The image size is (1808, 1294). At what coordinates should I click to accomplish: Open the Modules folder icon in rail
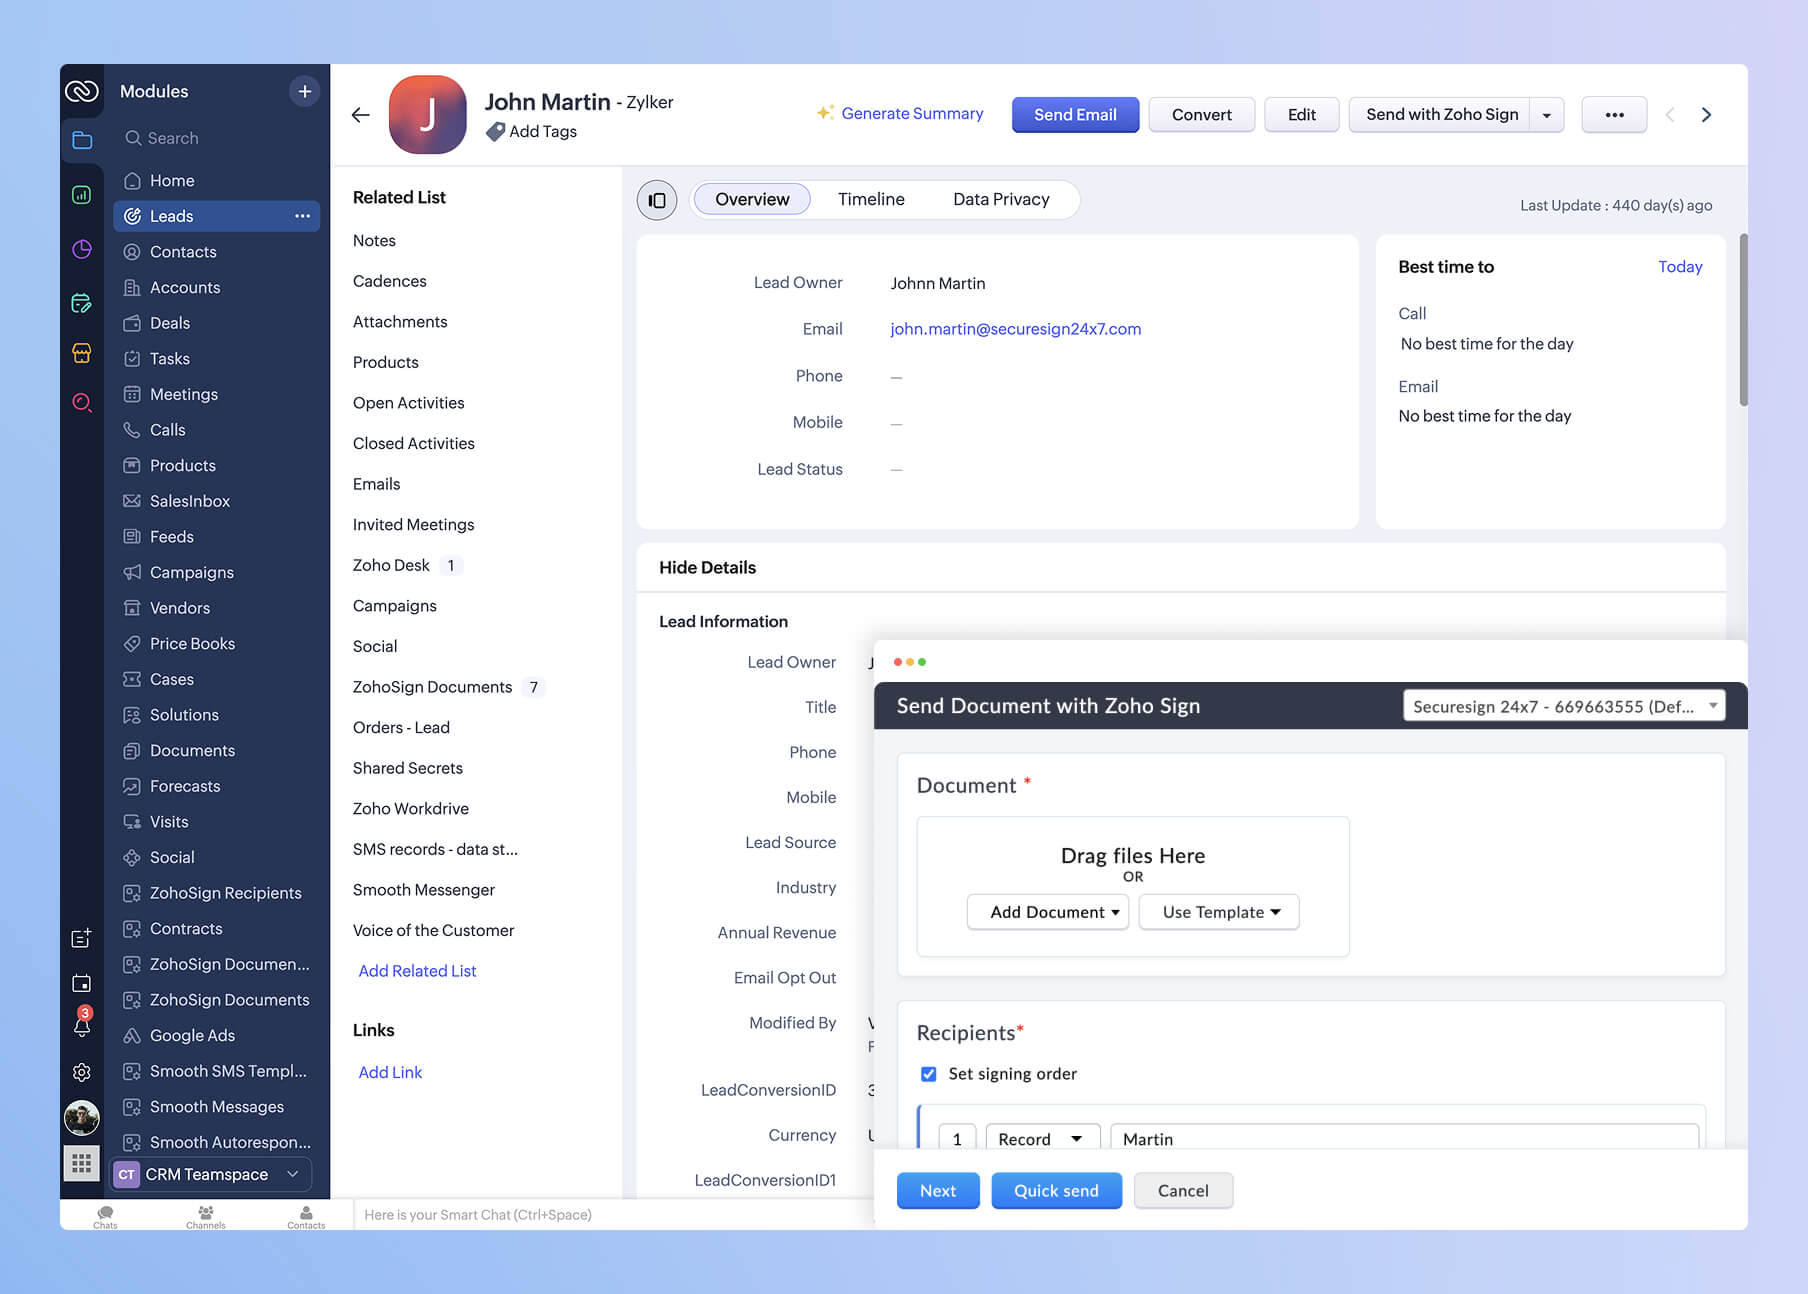tap(82, 140)
